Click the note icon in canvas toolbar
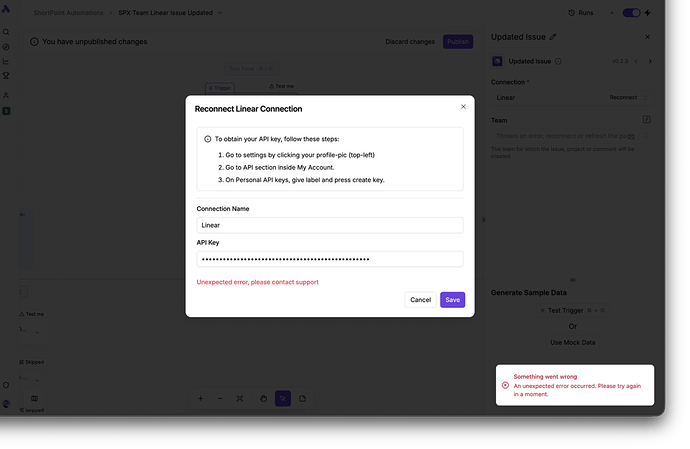The height and width of the screenshot is (449, 690). point(302,398)
